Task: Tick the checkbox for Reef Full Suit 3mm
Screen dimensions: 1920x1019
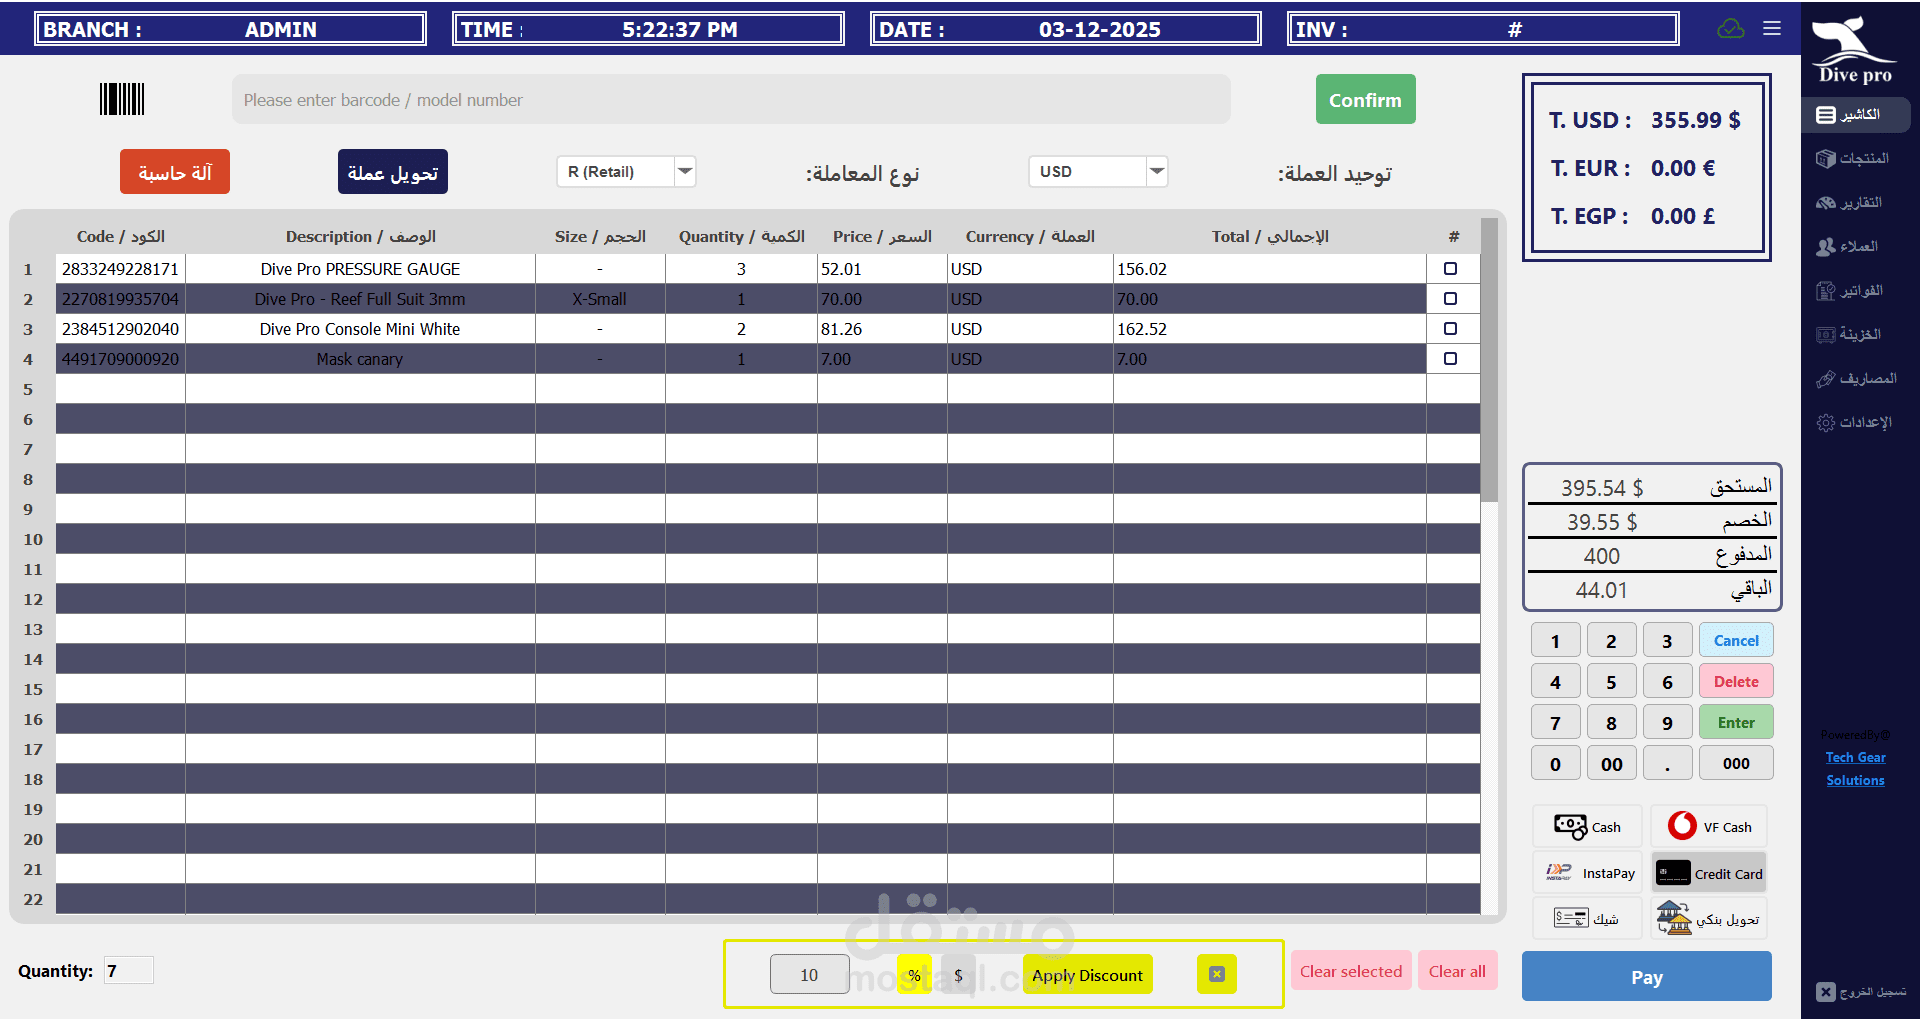Action: coord(1450,299)
